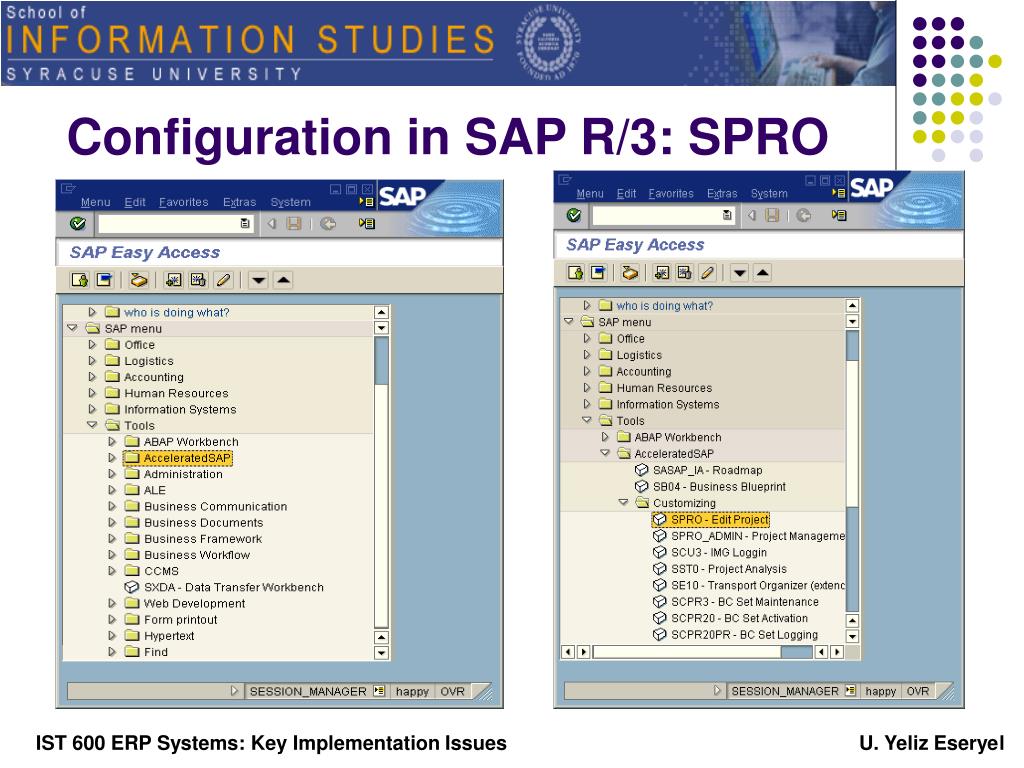This screenshot has height=768, width=1024.
Task: Click Move favorites down arrow in left window
Action: tap(259, 281)
